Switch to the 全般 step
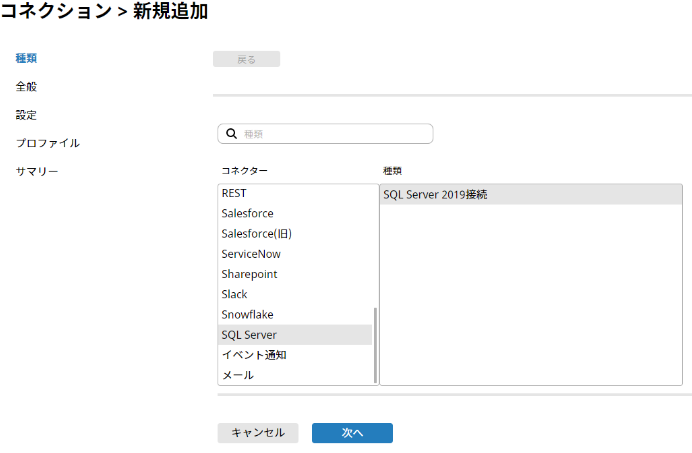The image size is (692, 453). 27,87
